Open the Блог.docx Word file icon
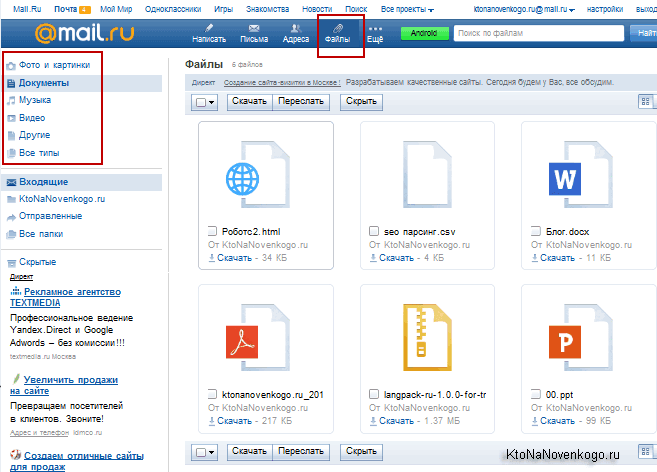The height and width of the screenshot is (472, 657). pos(581,174)
